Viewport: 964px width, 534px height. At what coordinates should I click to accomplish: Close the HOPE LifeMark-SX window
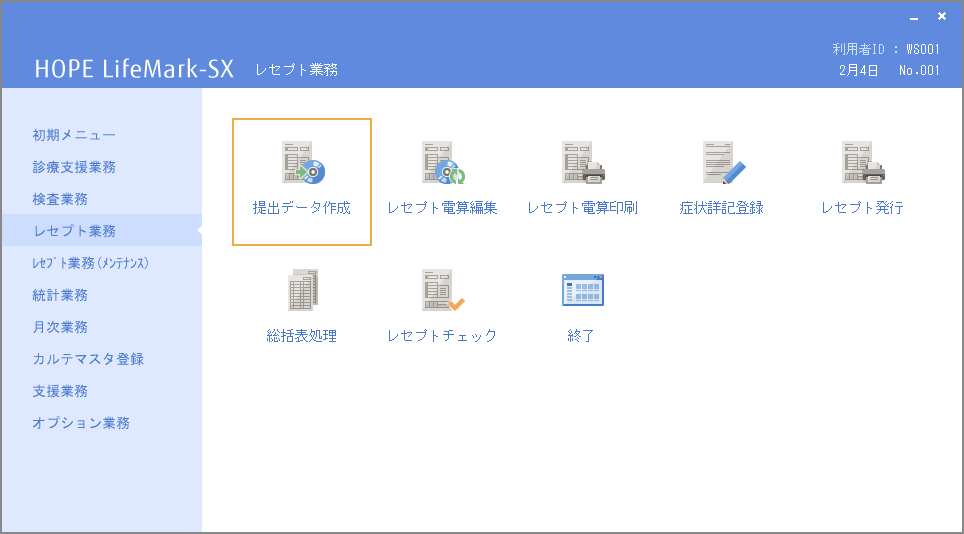pos(942,17)
